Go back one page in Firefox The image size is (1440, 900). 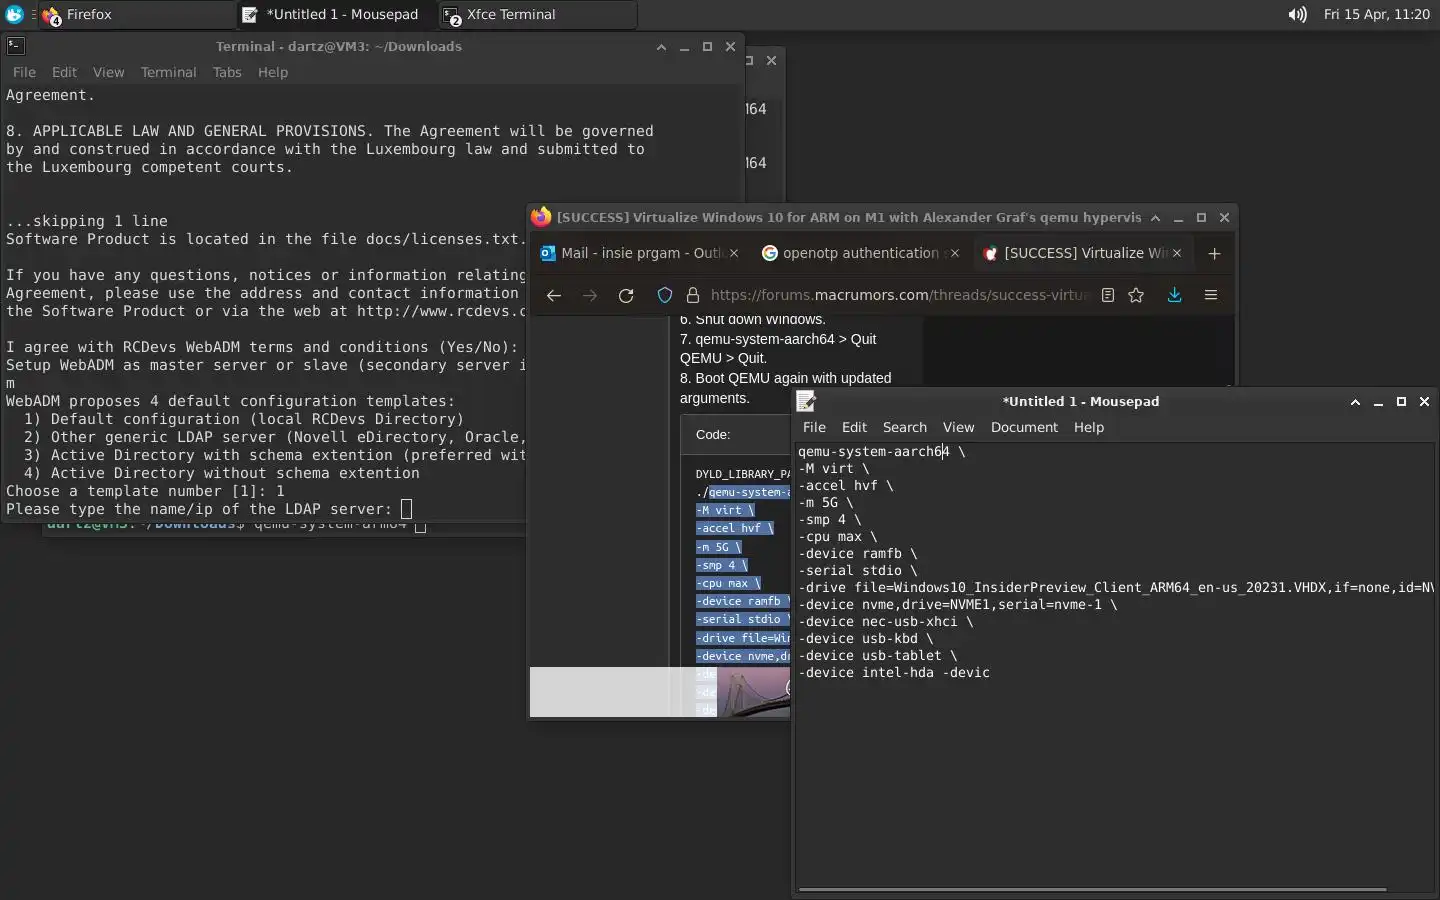tap(553, 295)
